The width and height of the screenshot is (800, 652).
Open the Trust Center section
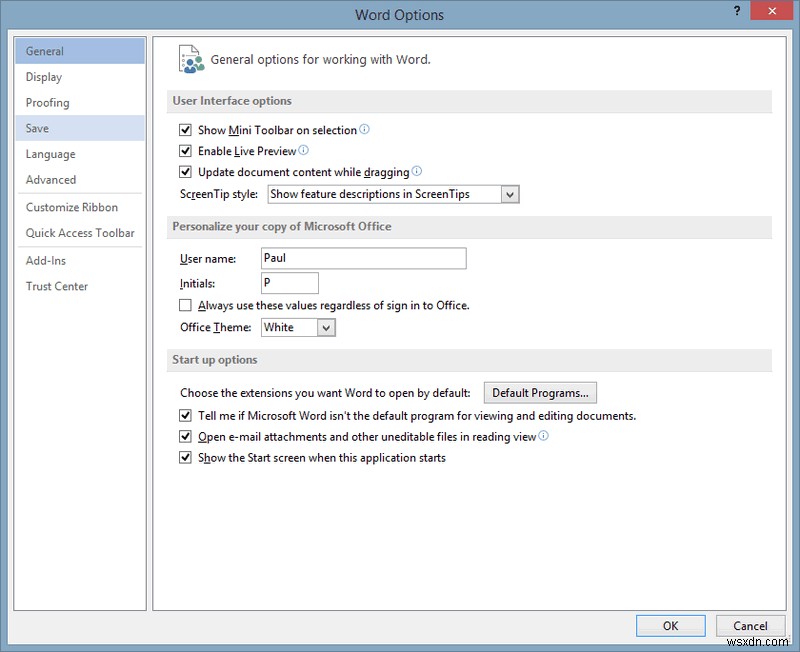coord(57,286)
